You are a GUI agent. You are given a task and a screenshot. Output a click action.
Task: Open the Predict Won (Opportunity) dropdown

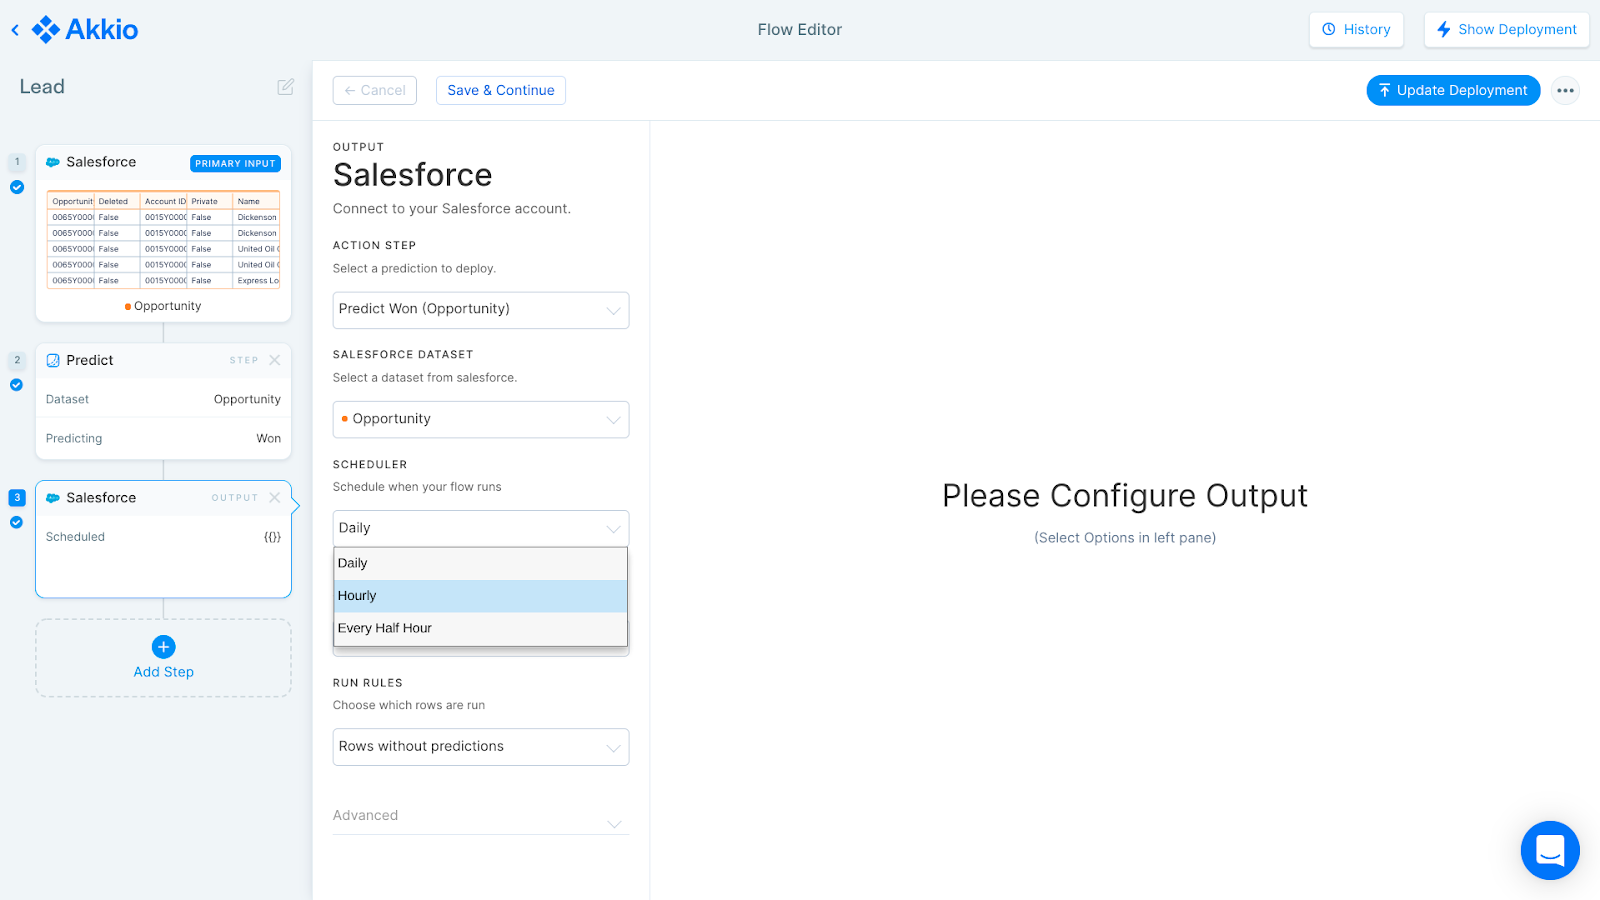click(481, 310)
